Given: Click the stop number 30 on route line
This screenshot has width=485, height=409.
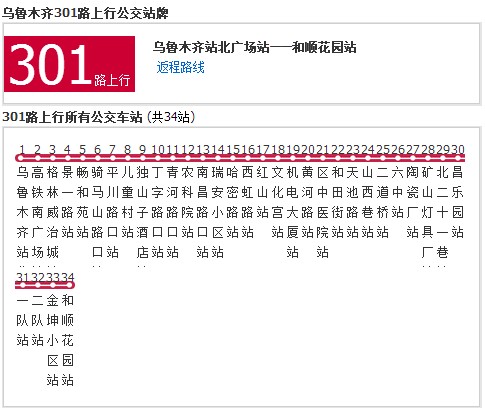Looking at the screenshot, I should point(457,149).
